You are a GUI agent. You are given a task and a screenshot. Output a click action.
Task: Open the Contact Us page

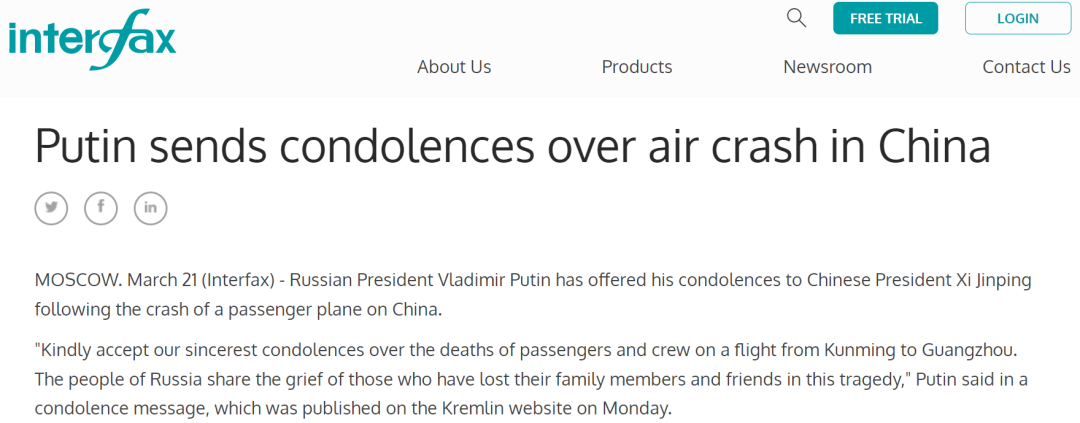pos(1026,67)
